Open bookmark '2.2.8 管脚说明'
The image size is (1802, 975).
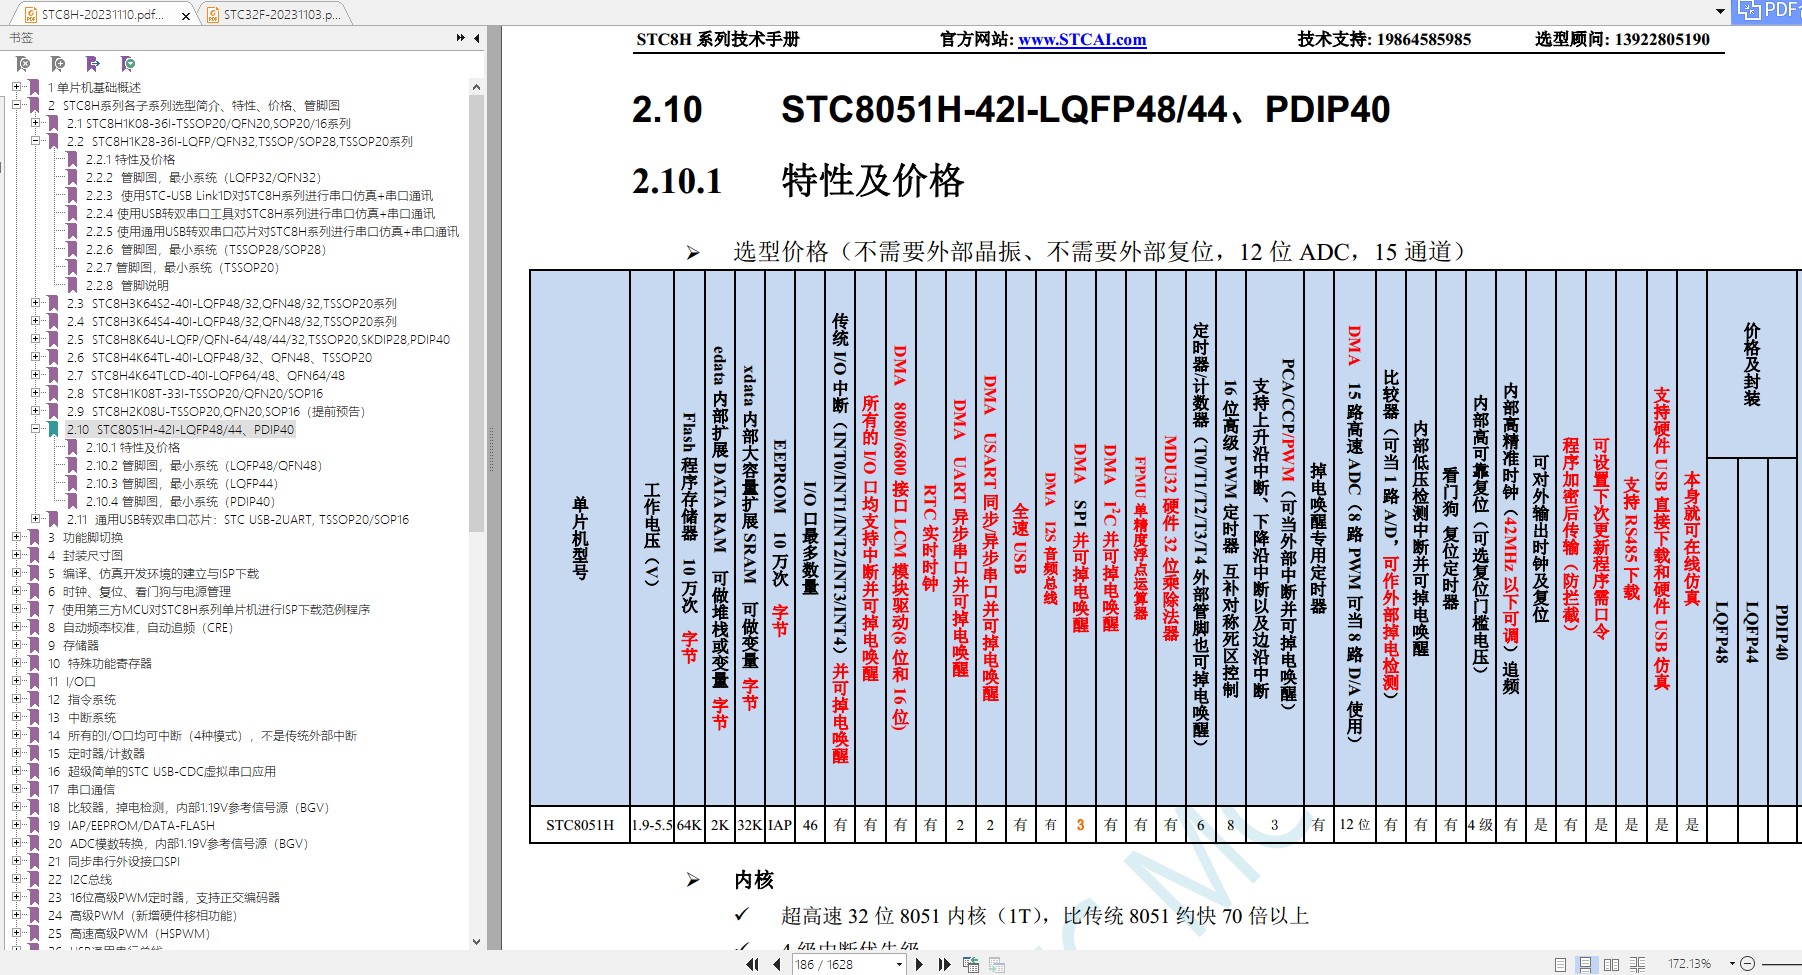[x=127, y=286]
